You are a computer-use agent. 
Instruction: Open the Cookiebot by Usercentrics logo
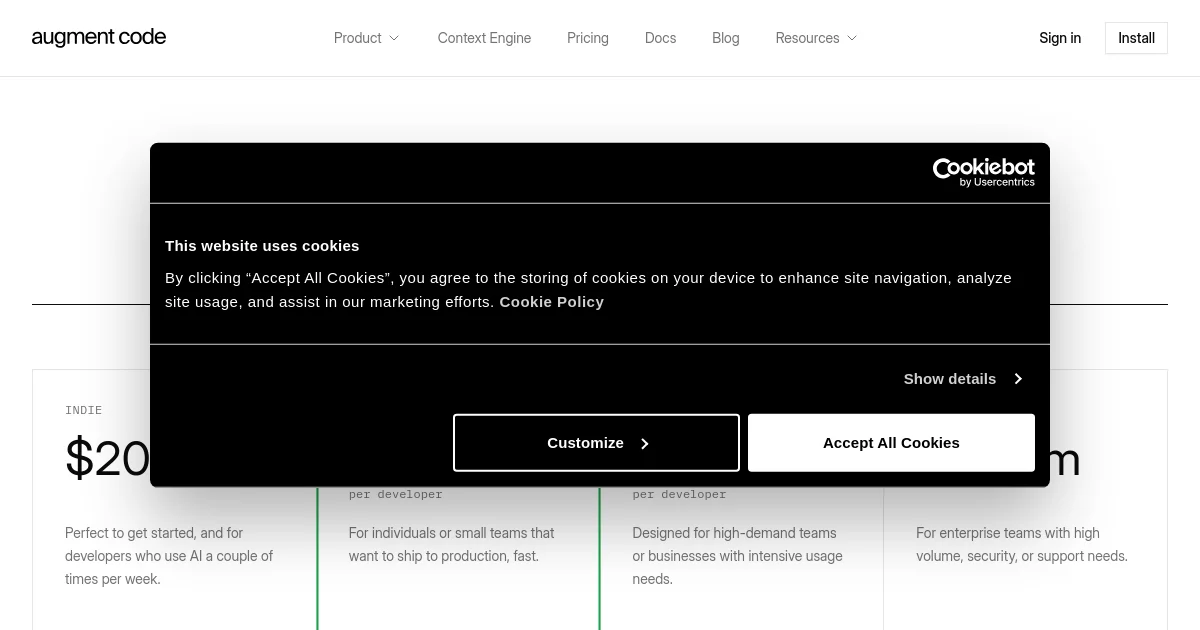coord(984,173)
